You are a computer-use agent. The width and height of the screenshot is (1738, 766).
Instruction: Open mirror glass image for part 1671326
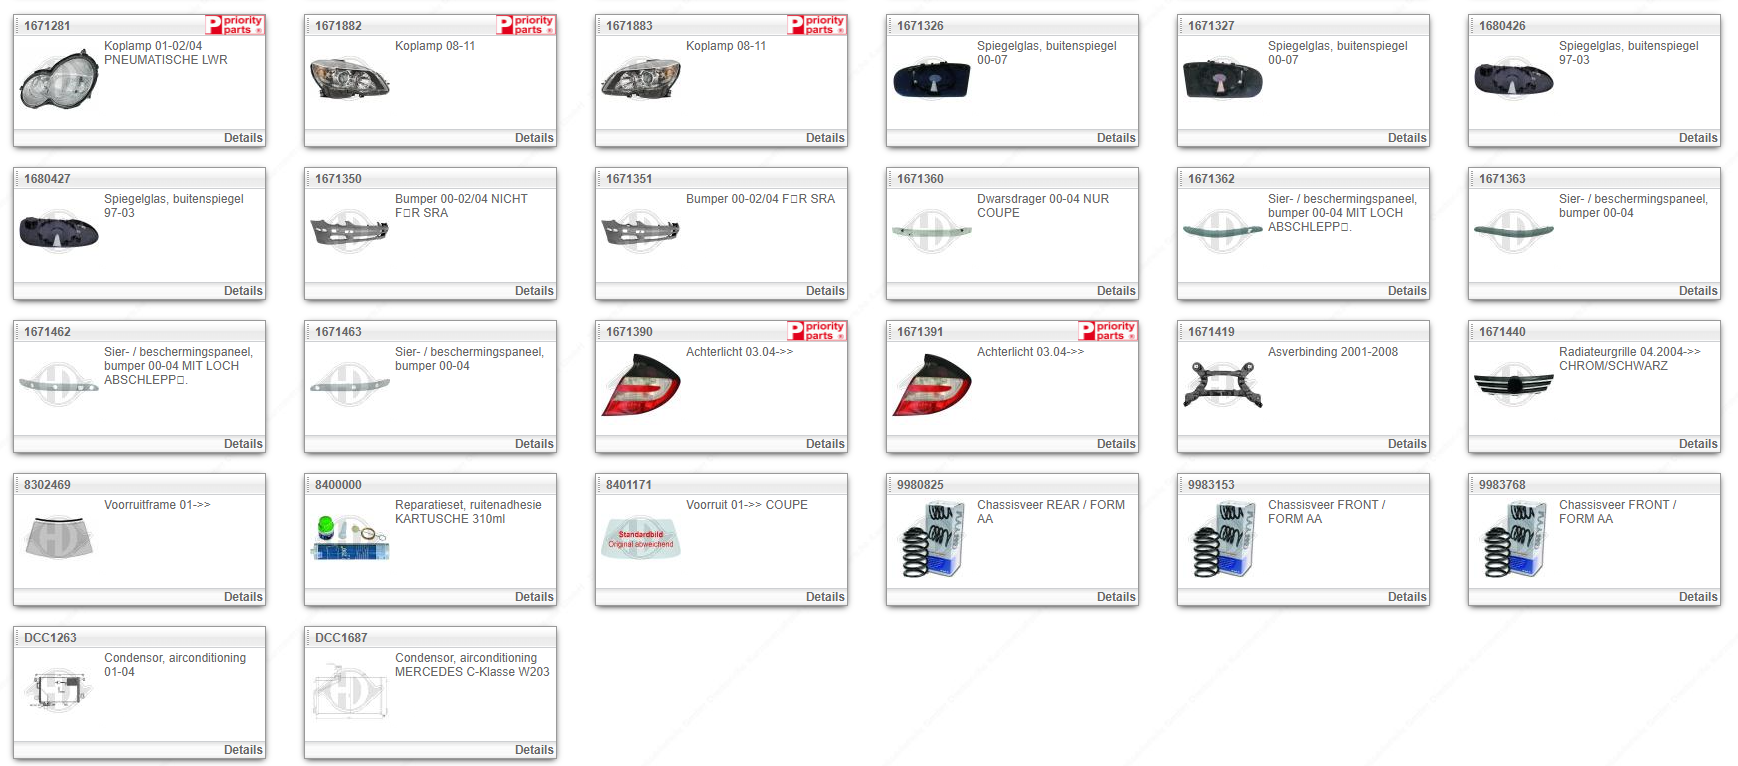coord(931,79)
